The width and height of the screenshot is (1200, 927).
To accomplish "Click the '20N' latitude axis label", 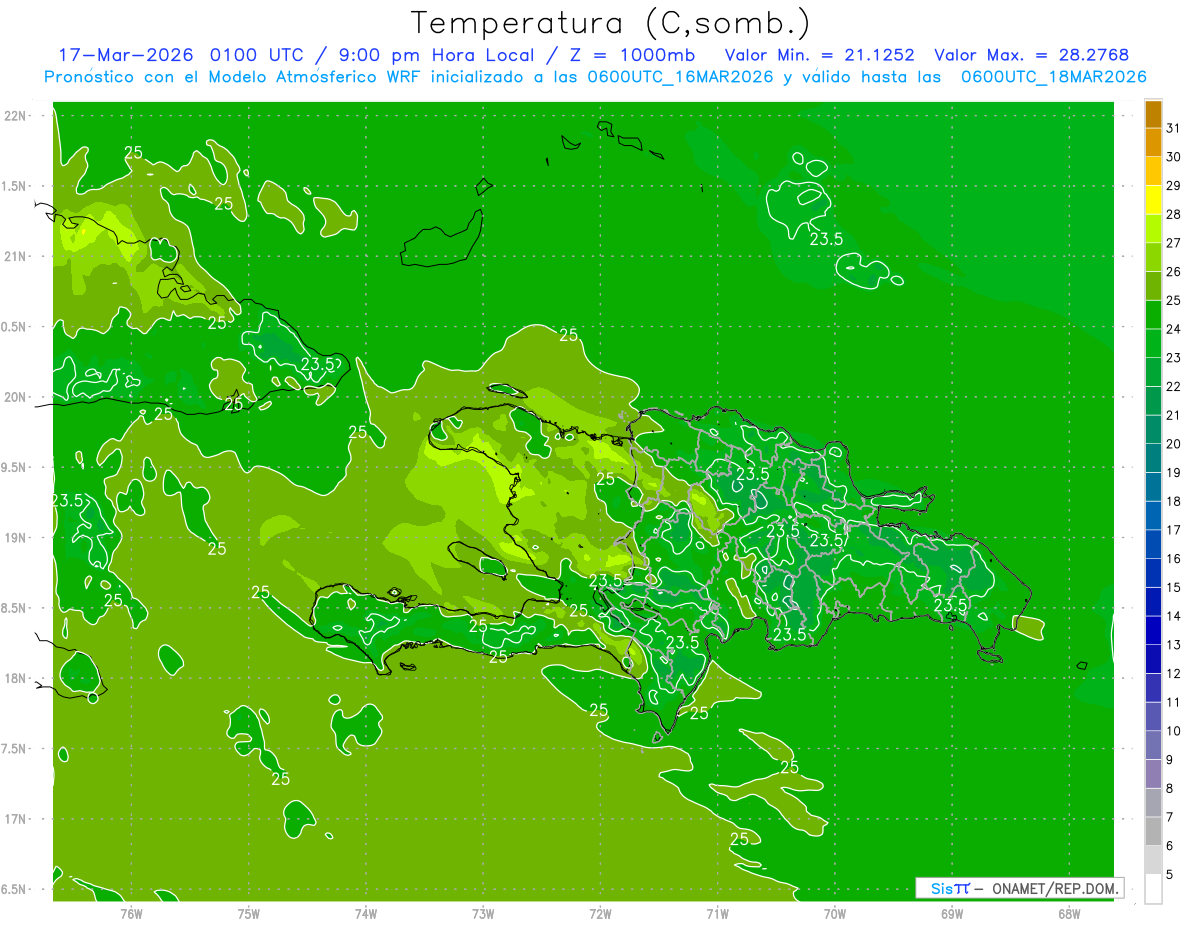I will click(x=15, y=397).
